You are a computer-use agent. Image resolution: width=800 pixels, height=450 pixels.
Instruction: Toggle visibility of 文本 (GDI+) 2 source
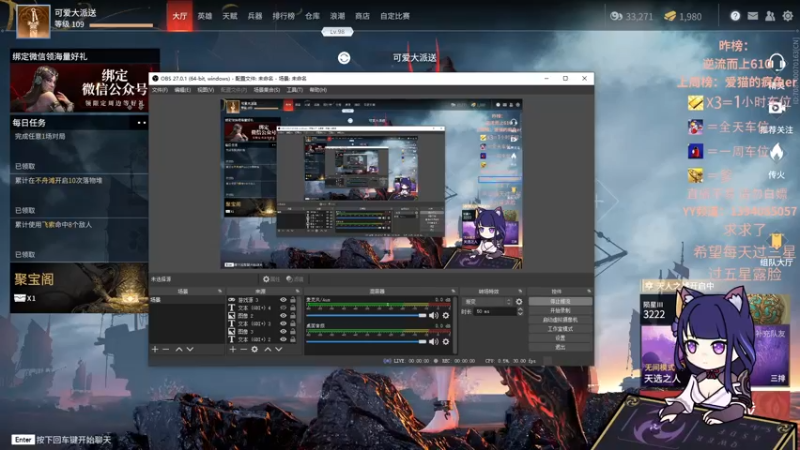click(x=283, y=339)
